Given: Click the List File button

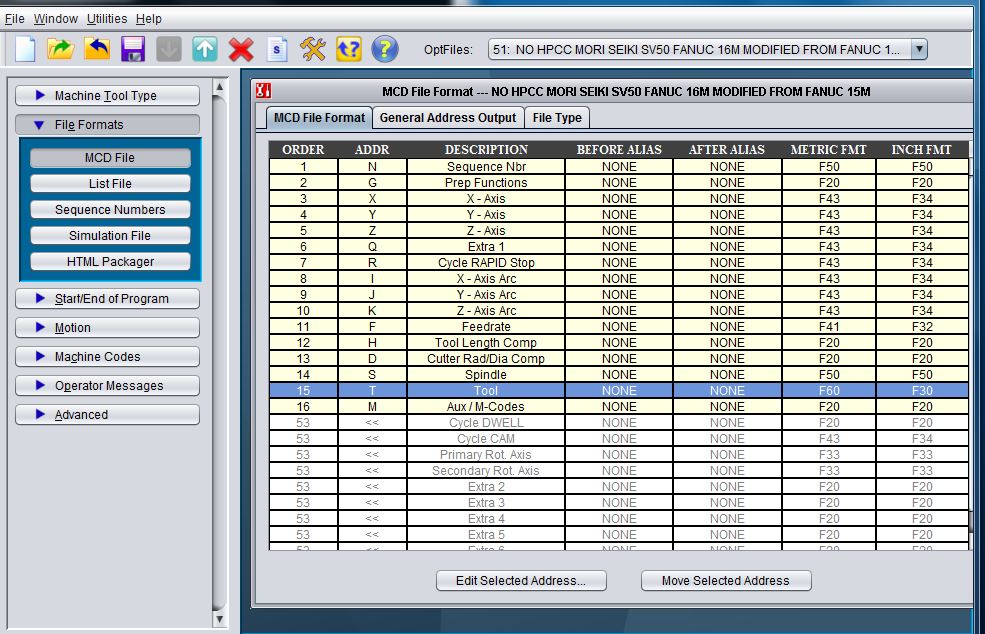Looking at the screenshot, I should point(110,183).
